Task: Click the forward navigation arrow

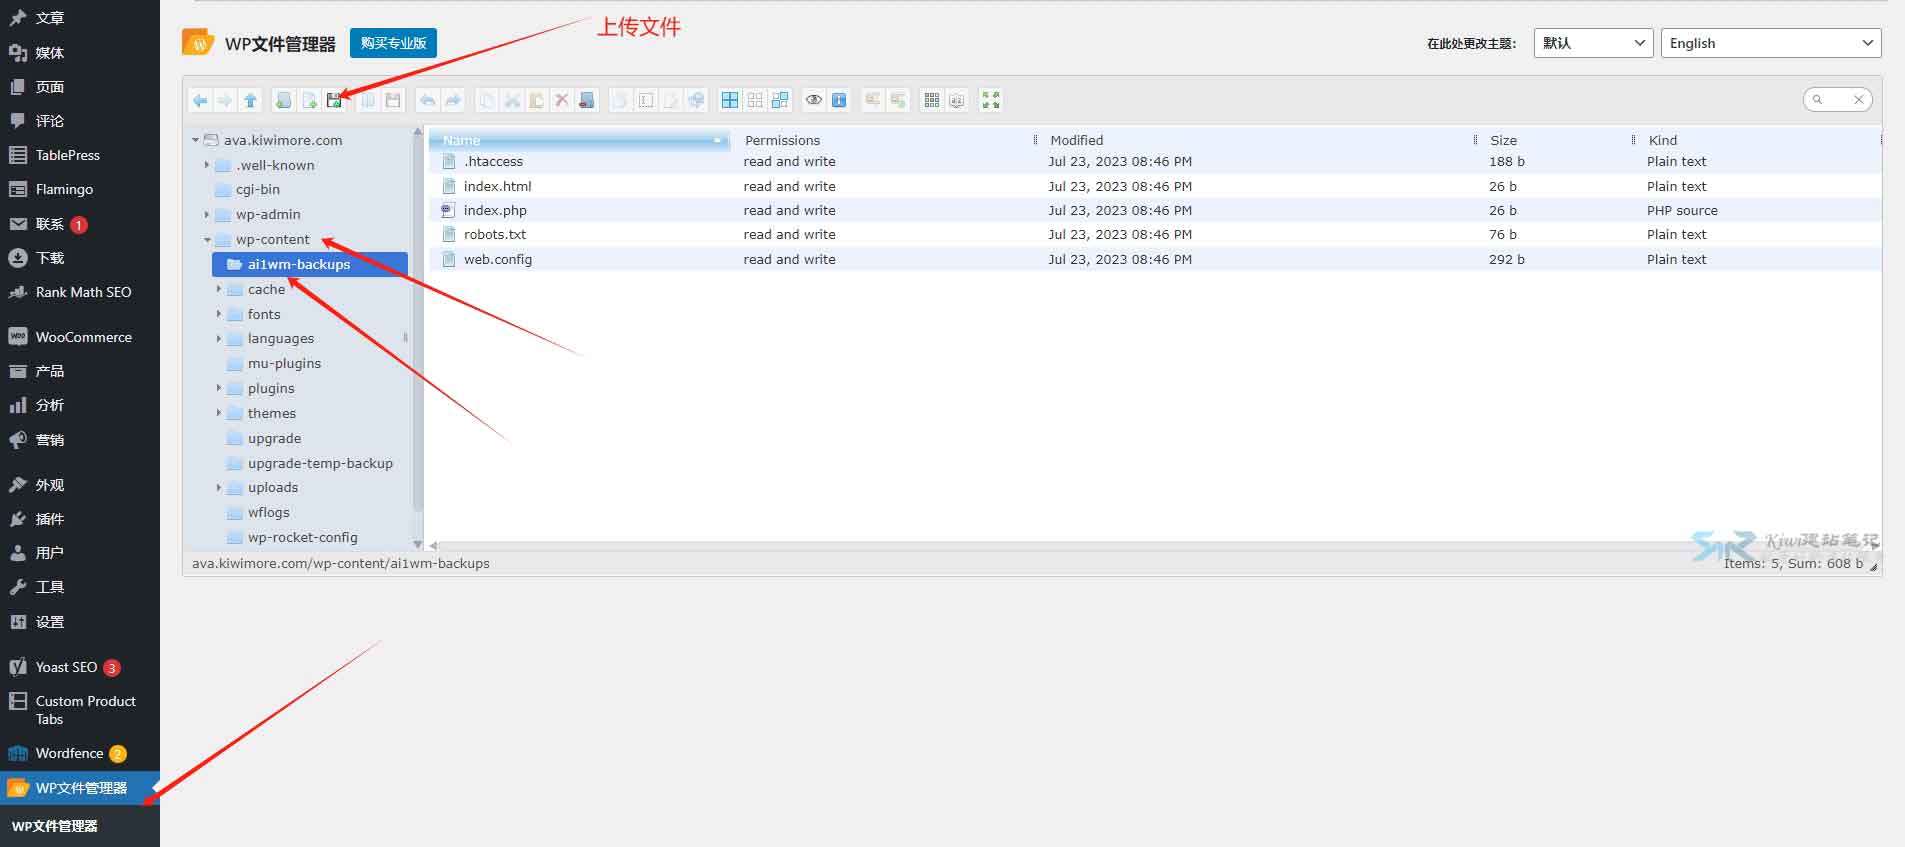Action: pyautogui.click(x=225, y=100)
